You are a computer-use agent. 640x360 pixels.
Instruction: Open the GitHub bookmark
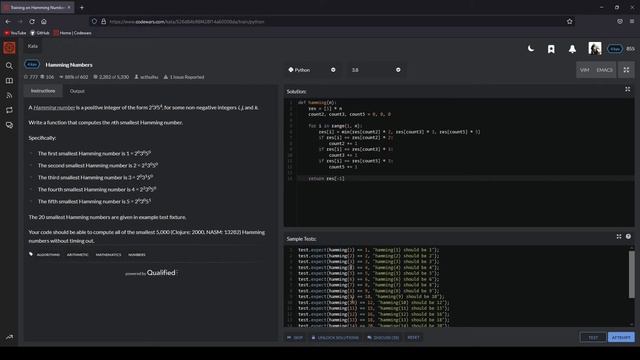pyautogui.click(x=40, y=33)
